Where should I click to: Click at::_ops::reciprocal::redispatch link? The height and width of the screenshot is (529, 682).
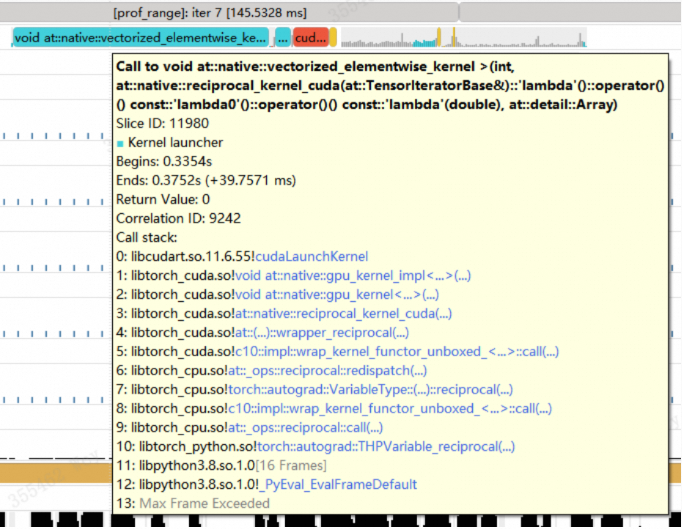(x=328, y=370)
